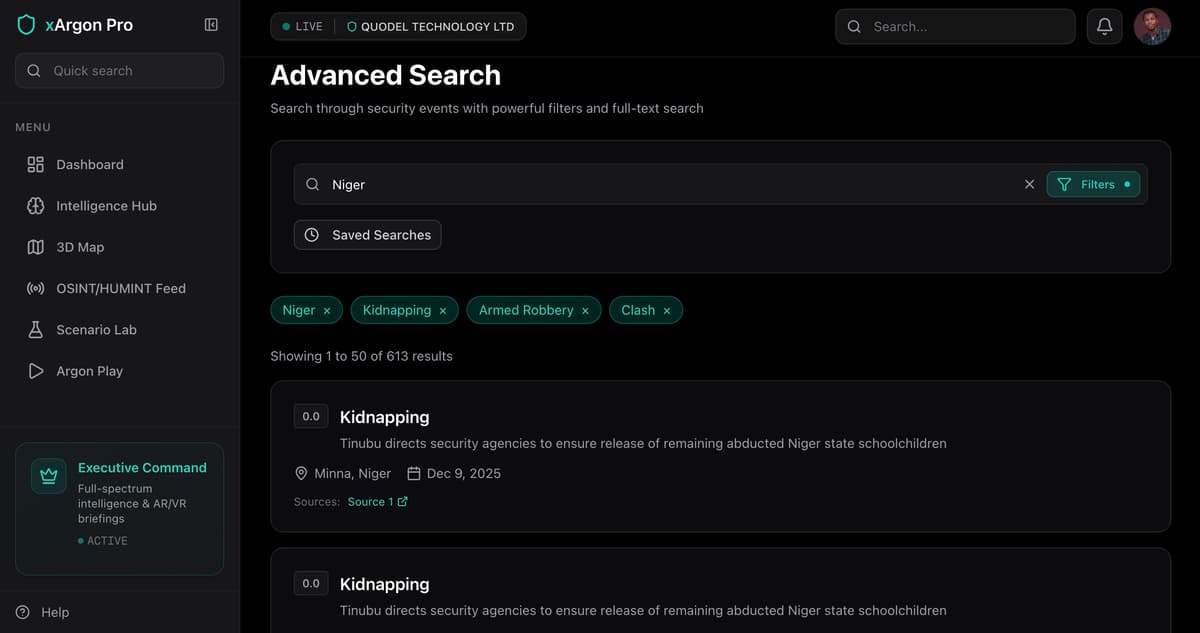Go to Dashboard in menu

tap(90, 164)
